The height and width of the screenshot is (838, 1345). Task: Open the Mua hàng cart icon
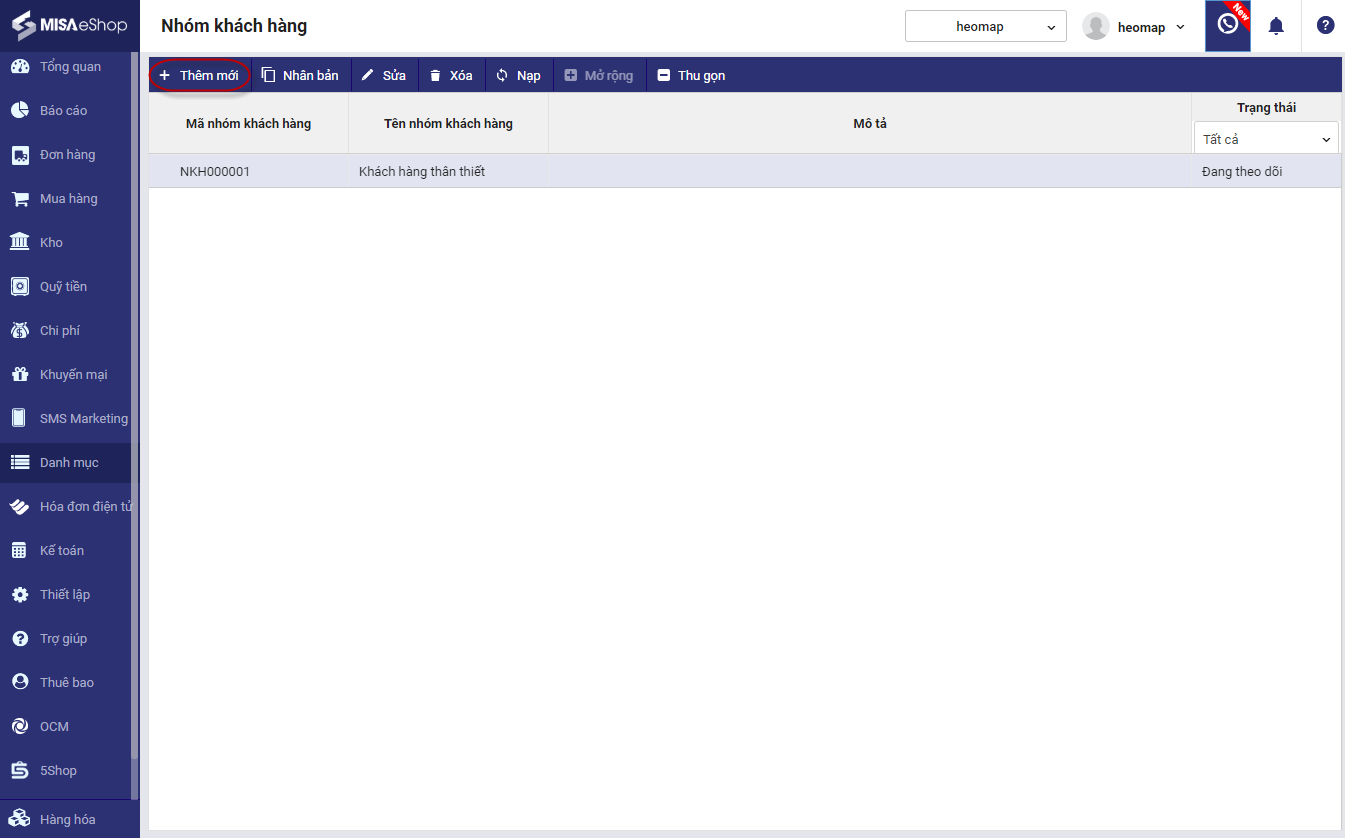click(19, 199)
